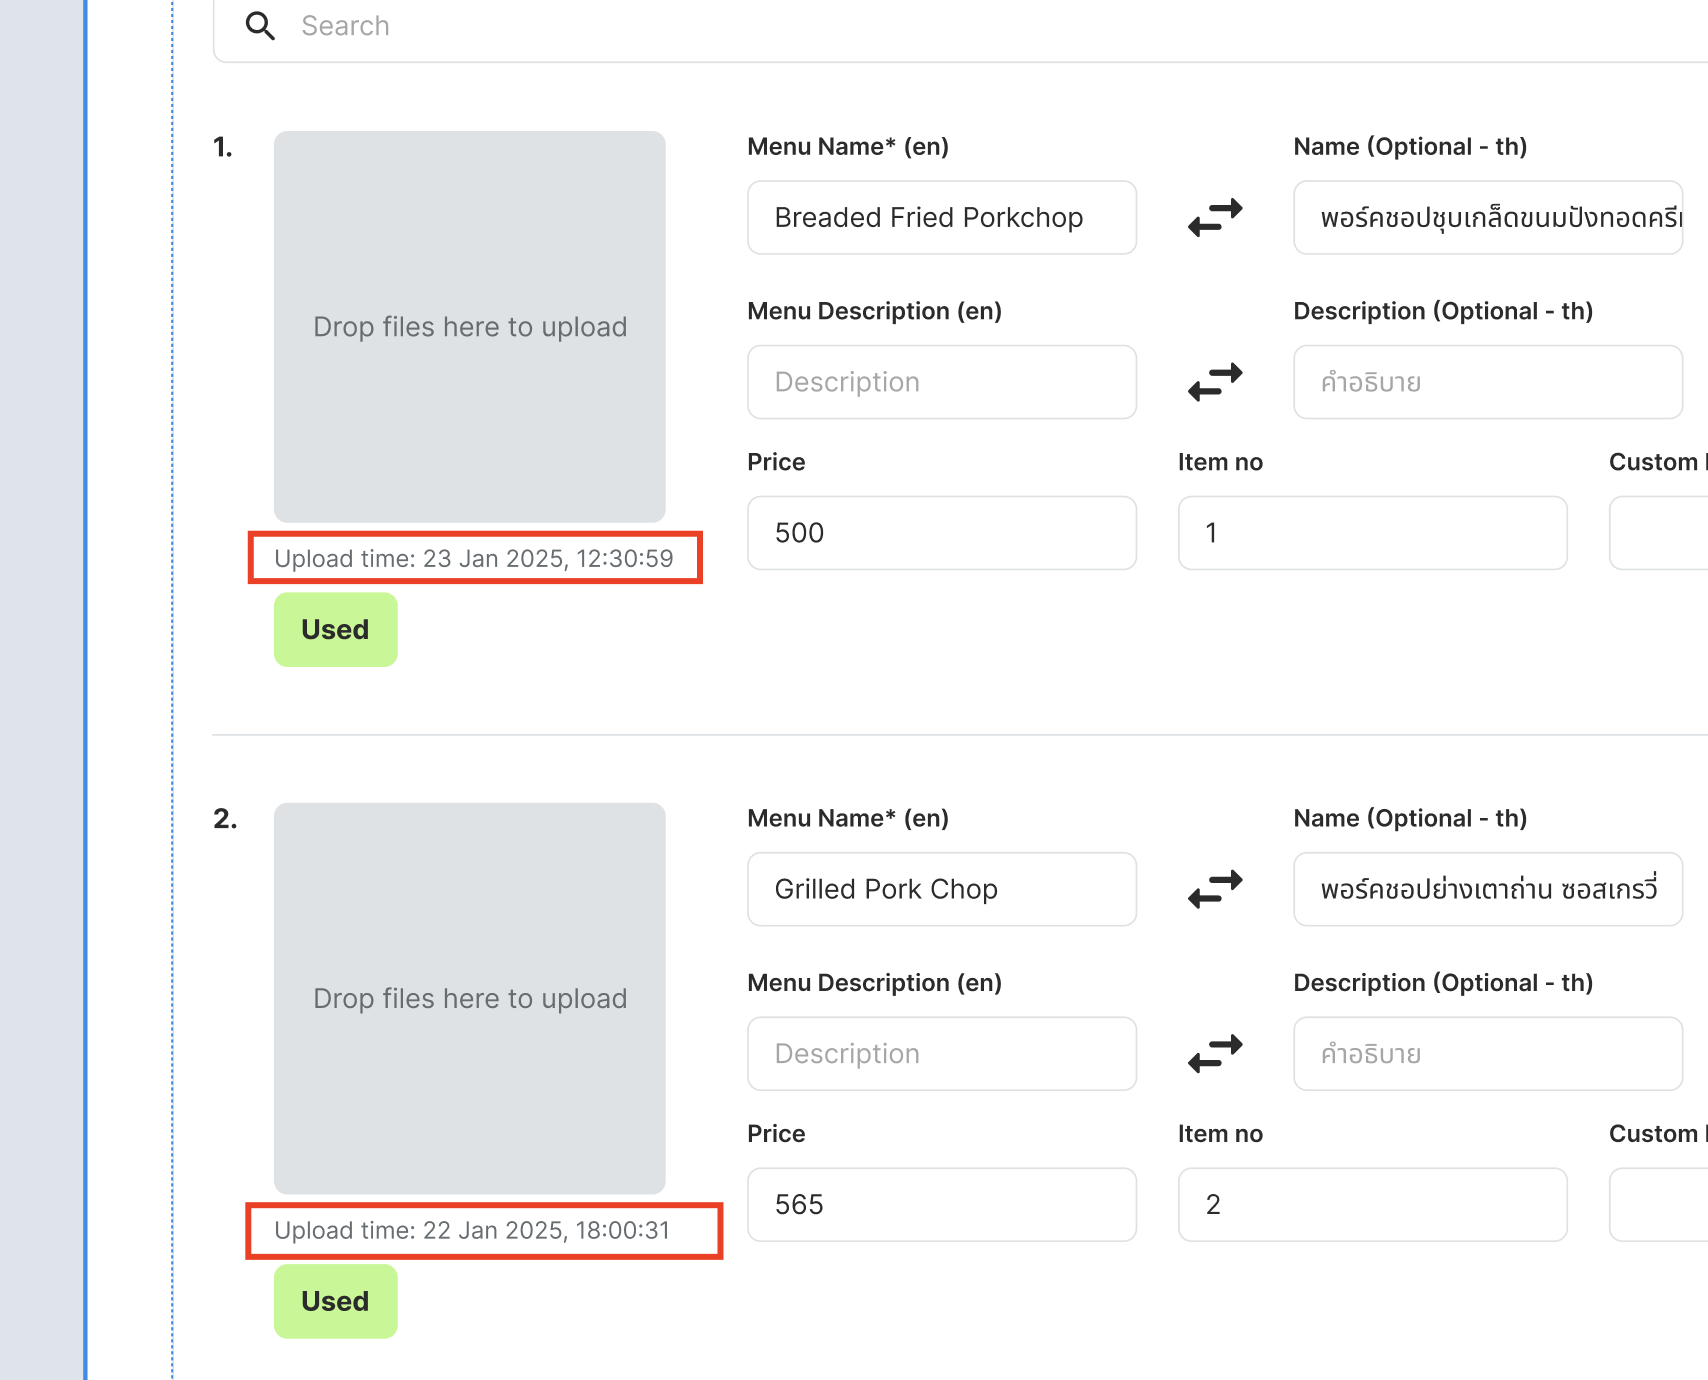Select the Price field showing 565
This screenshot has height=1380, width=1708.
click(x=941, y=1205)
